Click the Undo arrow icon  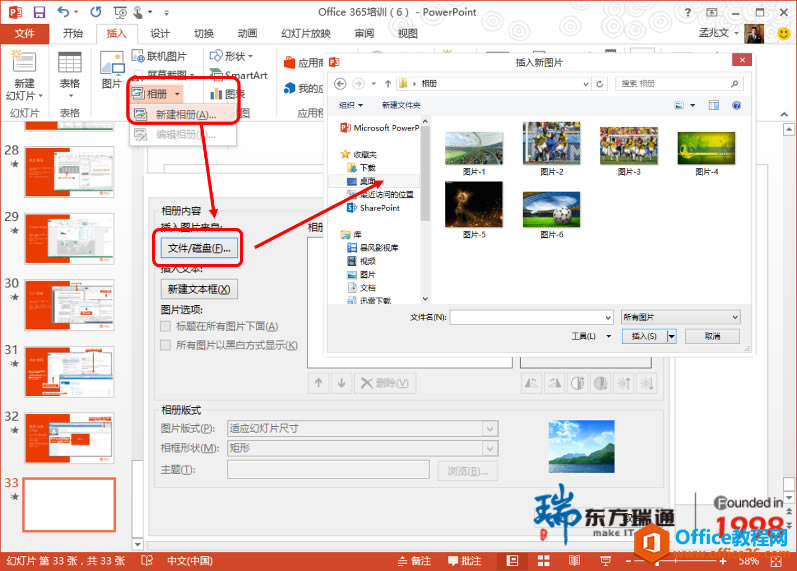point(64,12)
